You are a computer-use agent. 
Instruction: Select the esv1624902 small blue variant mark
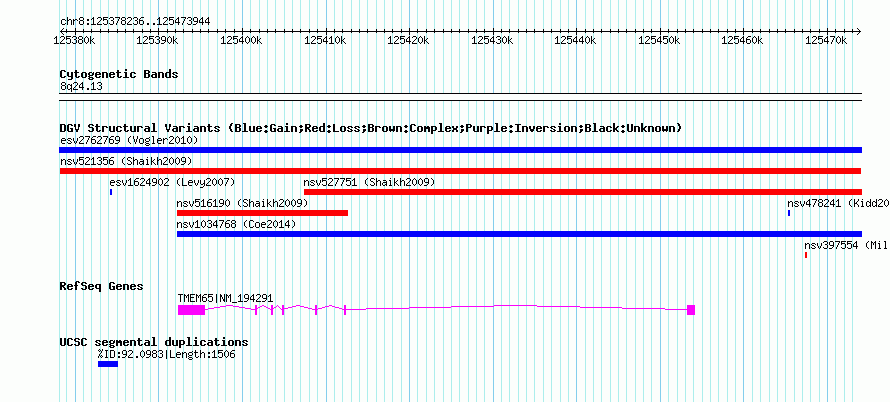(111, 192)
